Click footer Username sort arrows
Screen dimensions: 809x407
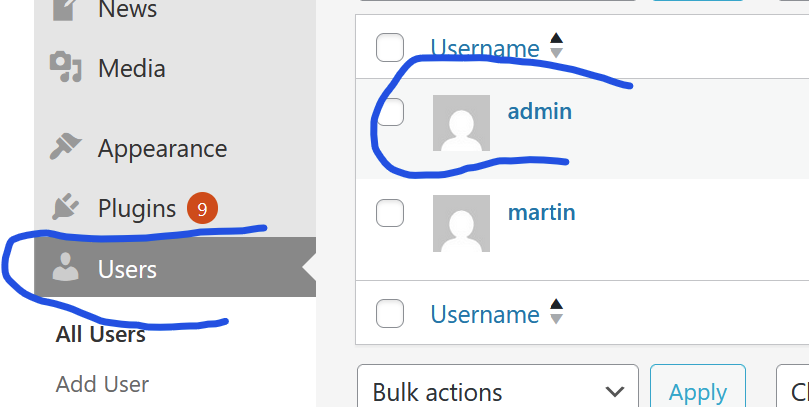(x=557, y=314)
